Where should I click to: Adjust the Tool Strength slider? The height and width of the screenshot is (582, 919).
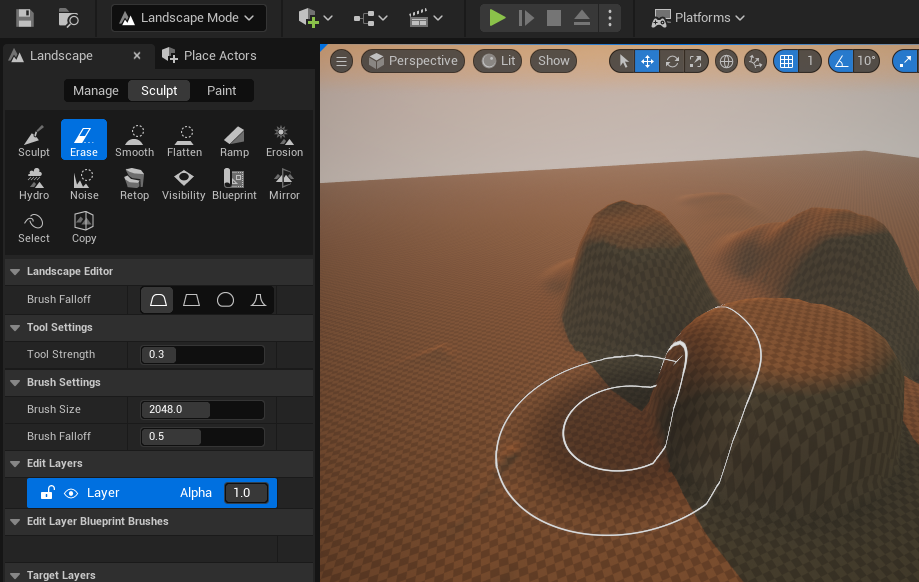coord(202,355)
